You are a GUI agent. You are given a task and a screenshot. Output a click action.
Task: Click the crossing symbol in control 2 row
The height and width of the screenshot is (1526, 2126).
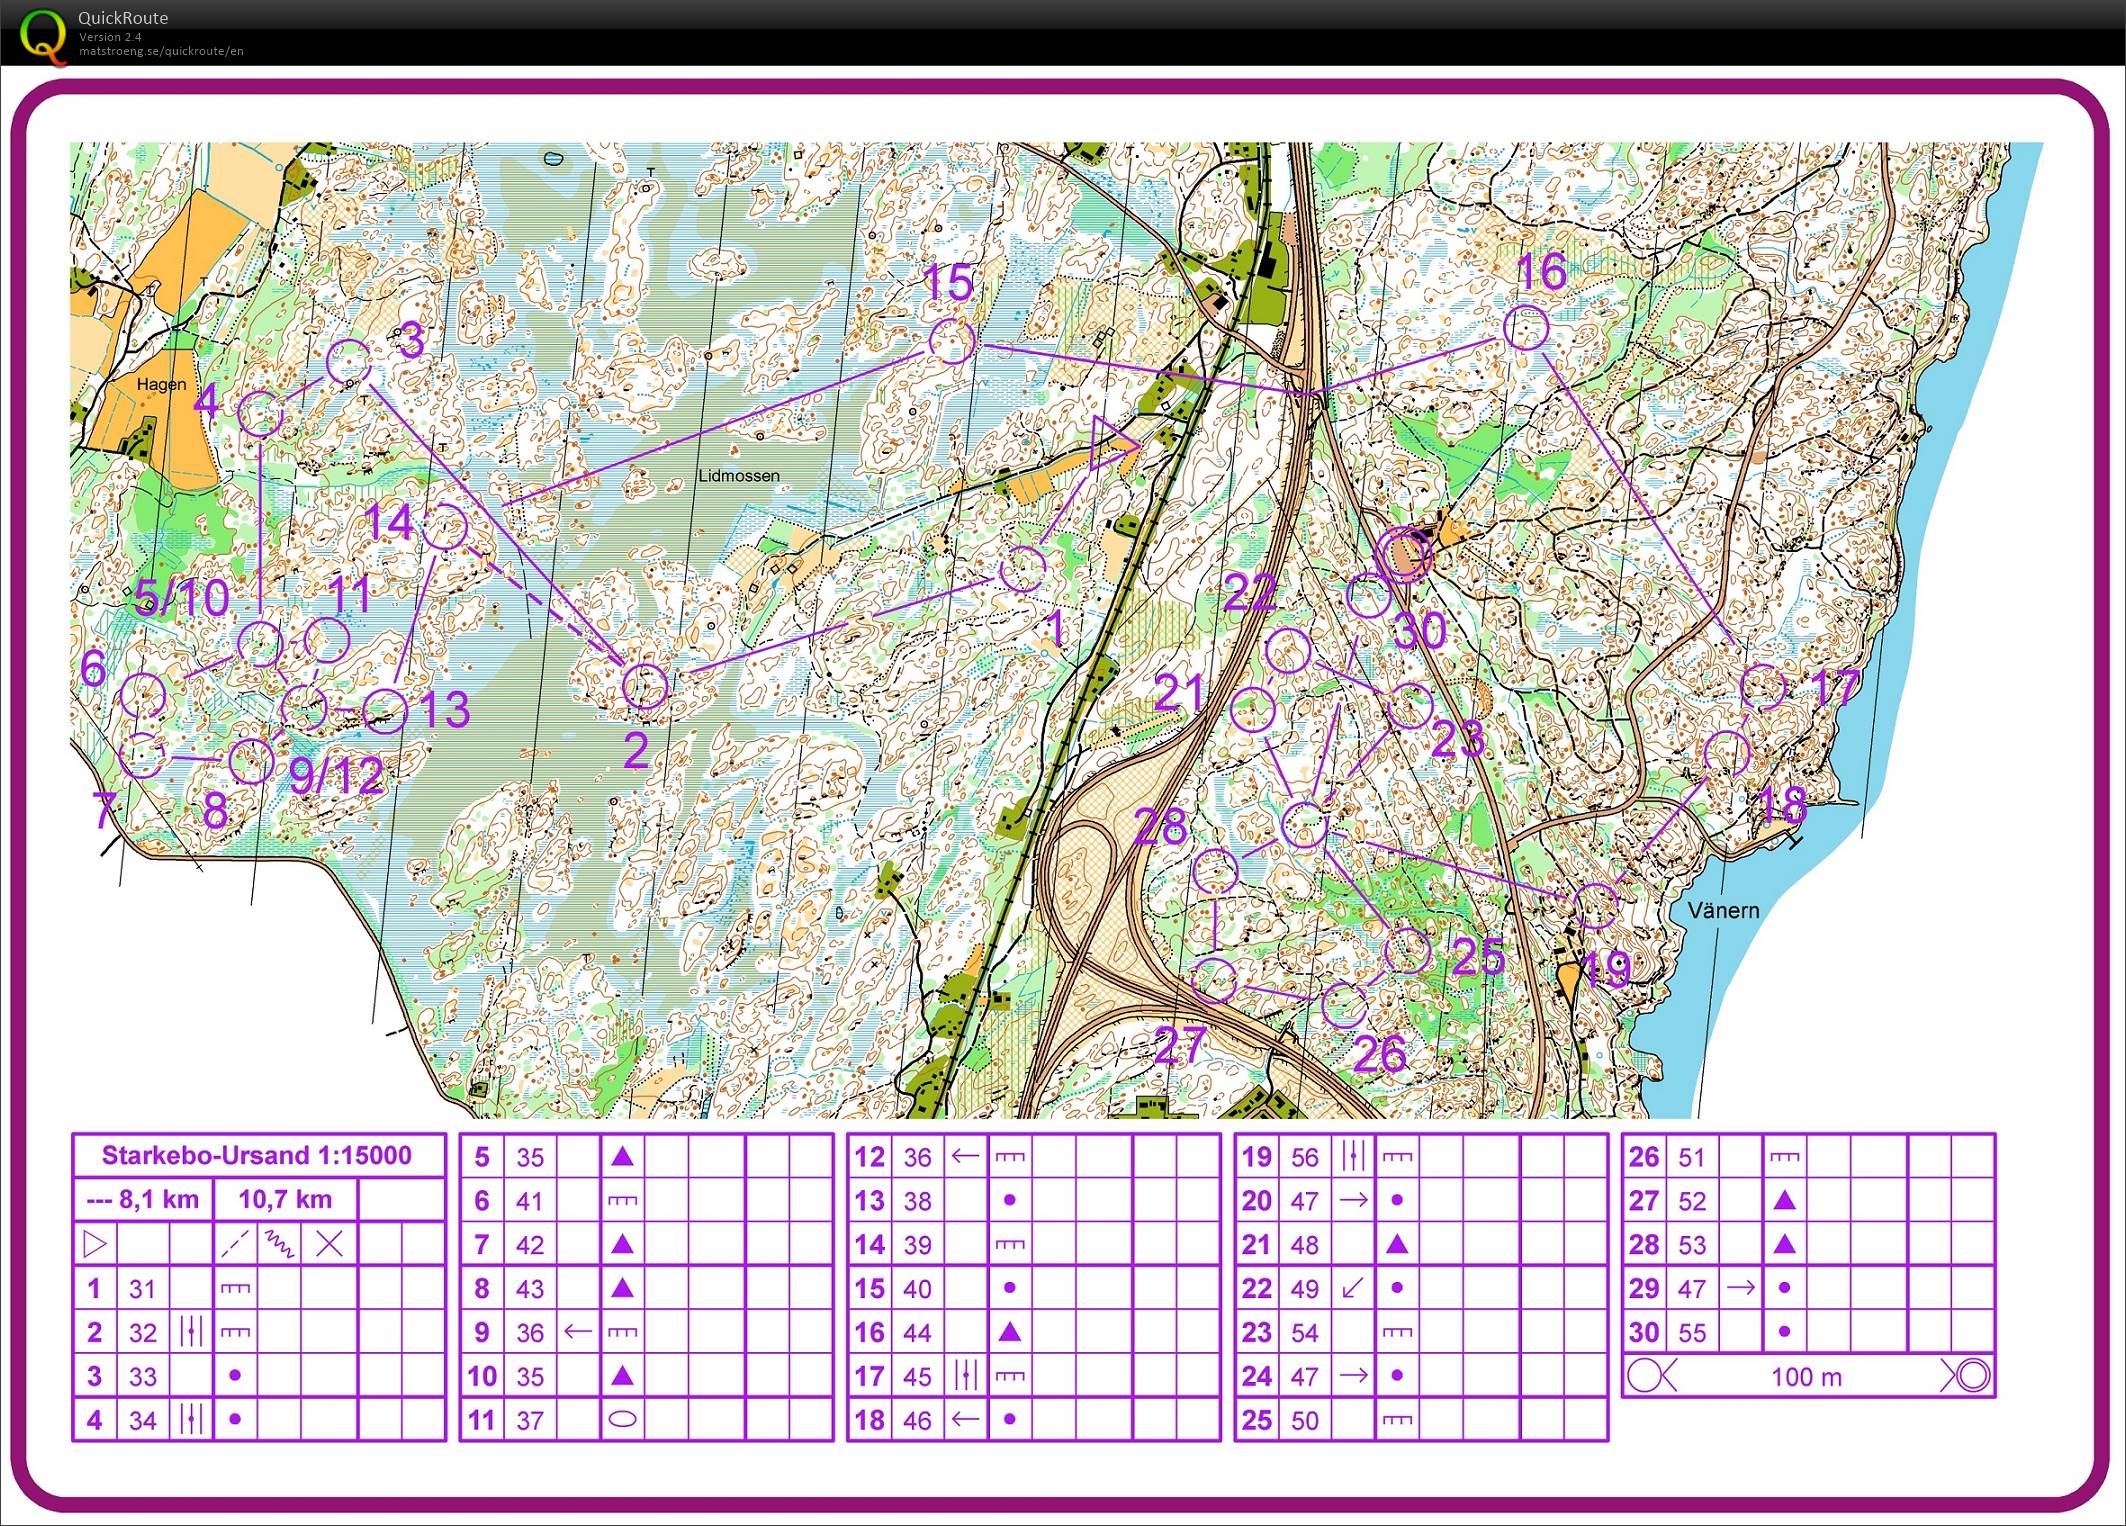[x=190, y=1332]
